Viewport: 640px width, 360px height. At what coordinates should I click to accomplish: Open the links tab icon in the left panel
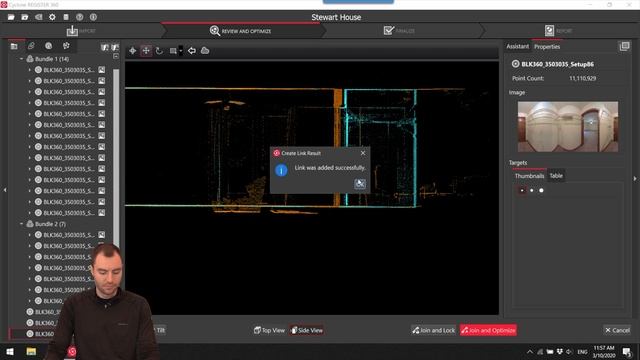tap(31, 46)
